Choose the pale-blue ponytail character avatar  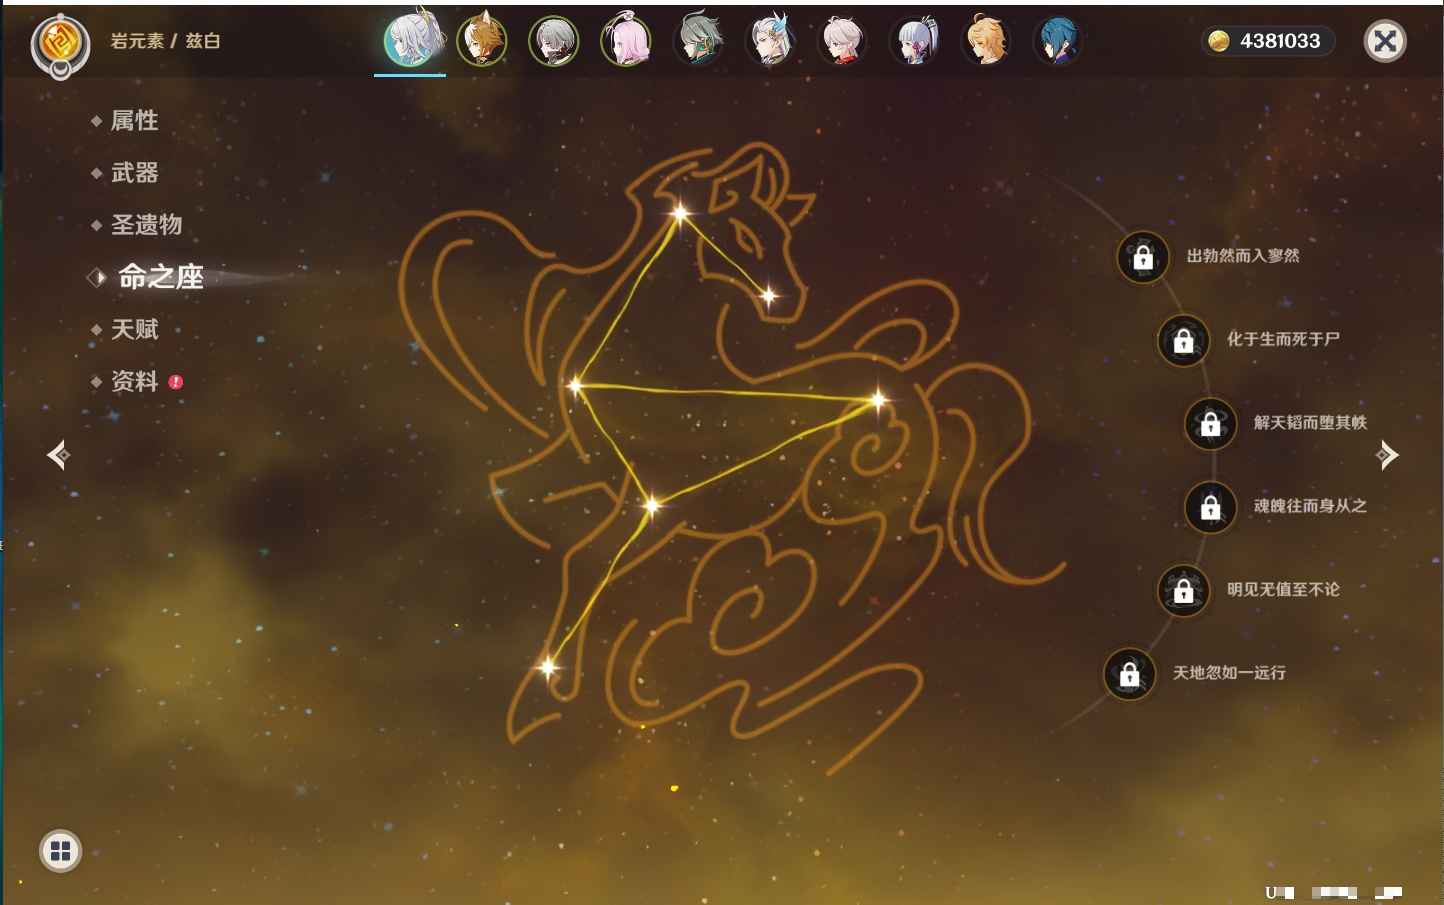pos(914,41)
